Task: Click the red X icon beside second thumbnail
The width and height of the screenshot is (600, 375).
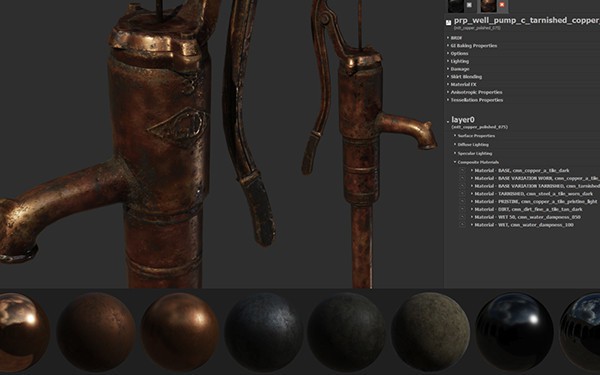Action: [502, 5]
